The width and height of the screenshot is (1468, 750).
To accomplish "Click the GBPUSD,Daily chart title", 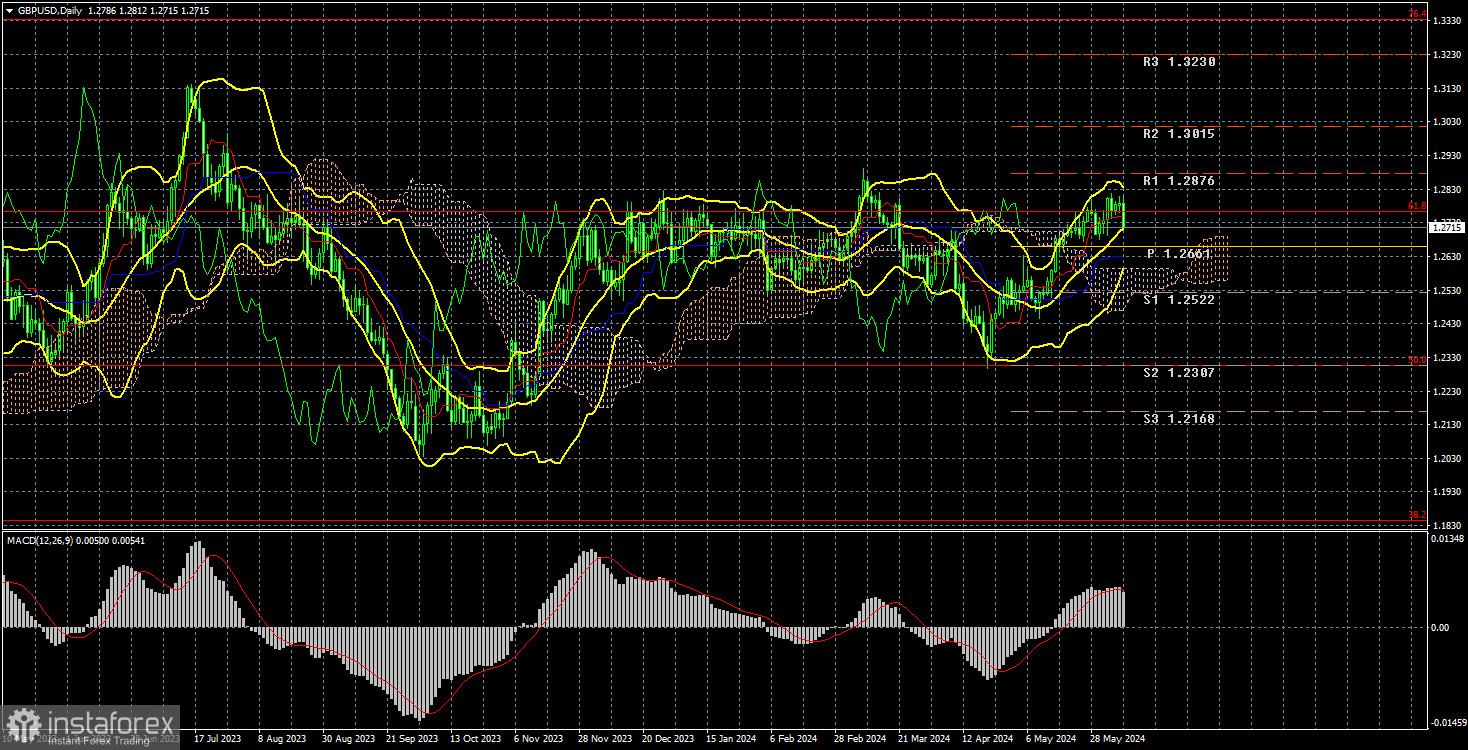I will pos(48,10).
